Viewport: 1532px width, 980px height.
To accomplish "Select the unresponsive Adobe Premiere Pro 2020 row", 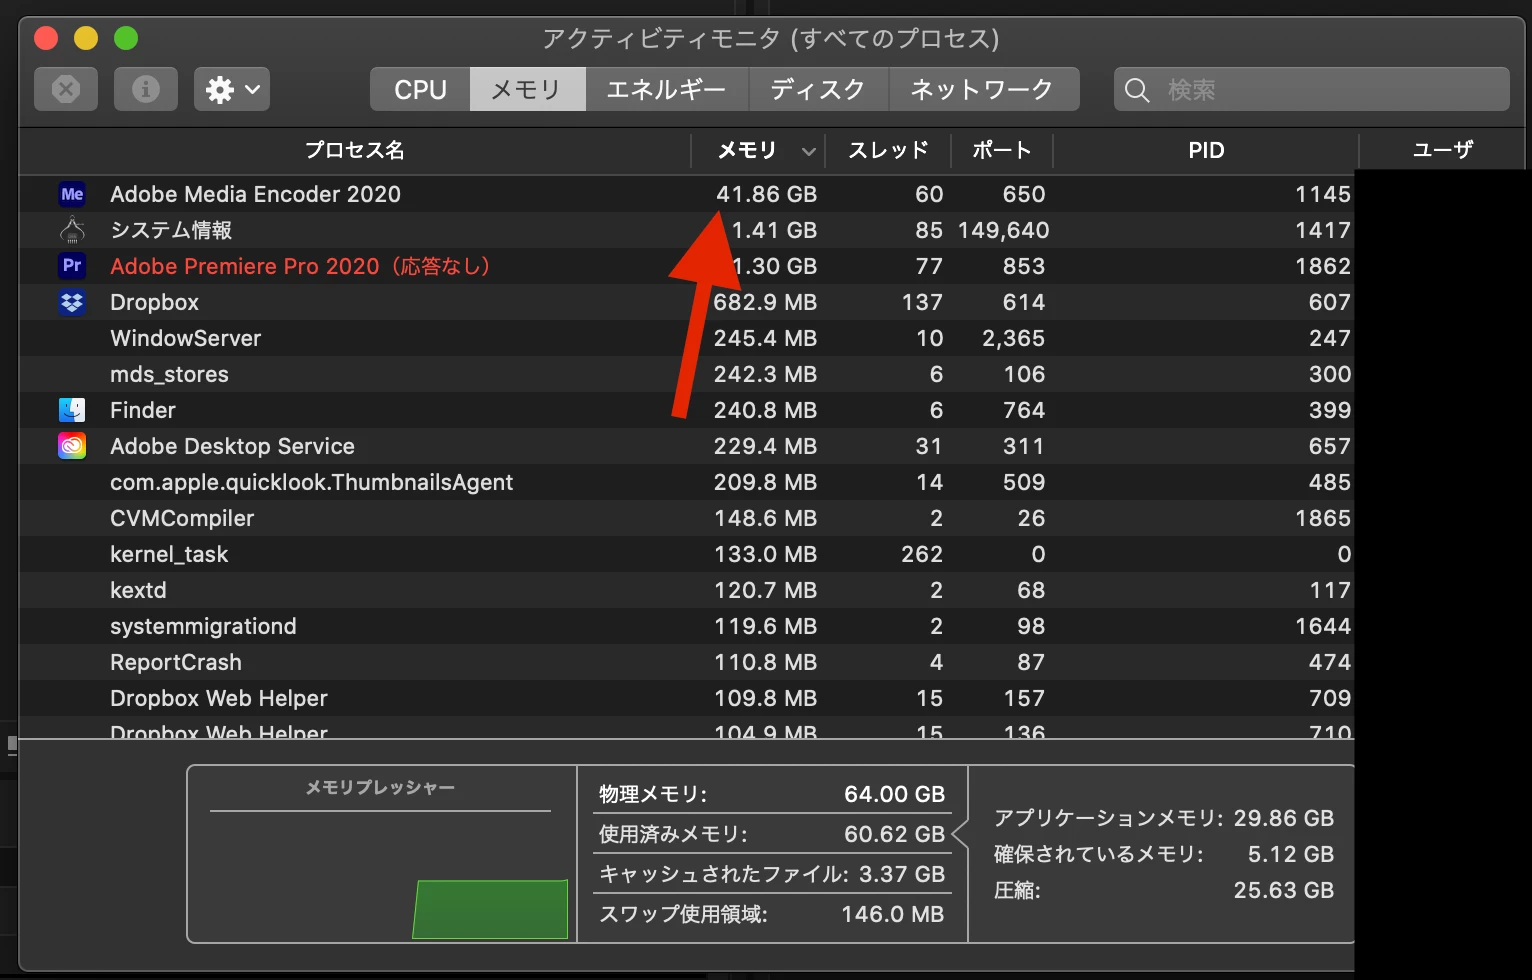I will (x=687, y=266).
